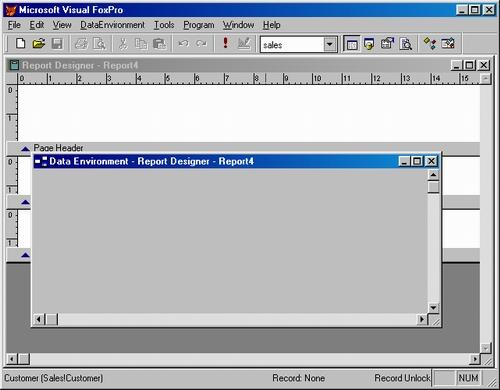Click the Redo arrow icon

[x=201, y=44]
